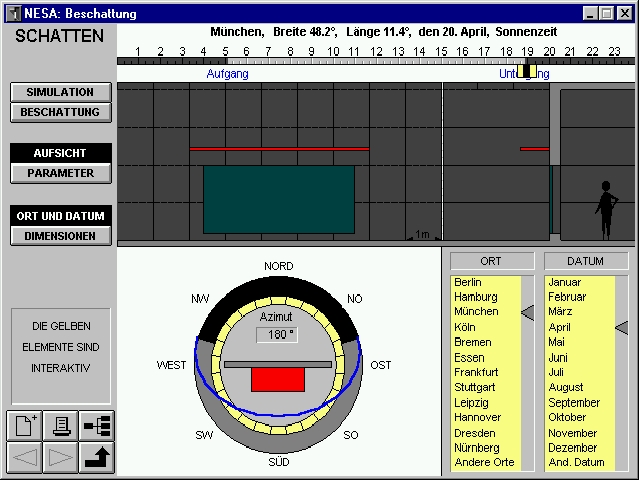
Task: Click the NESA window system menu icon
Action: [x=14, y=13]
